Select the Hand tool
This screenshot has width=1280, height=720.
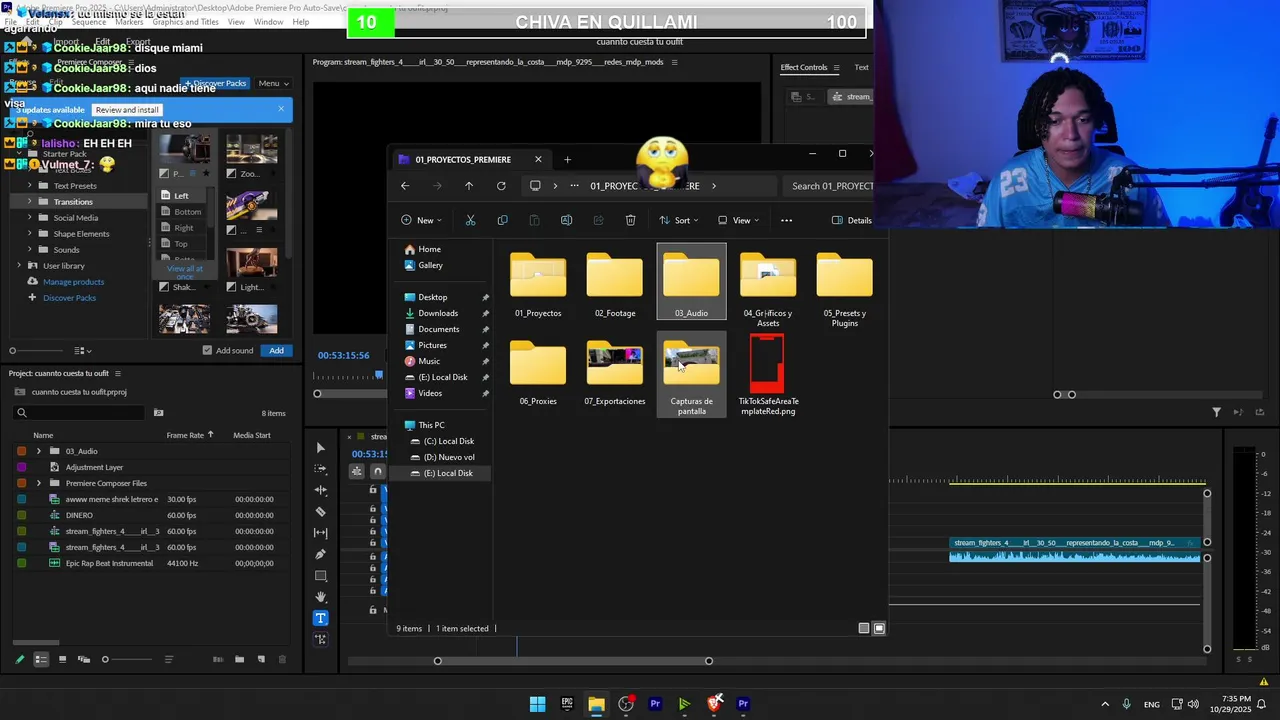click(x=320, y=597)
